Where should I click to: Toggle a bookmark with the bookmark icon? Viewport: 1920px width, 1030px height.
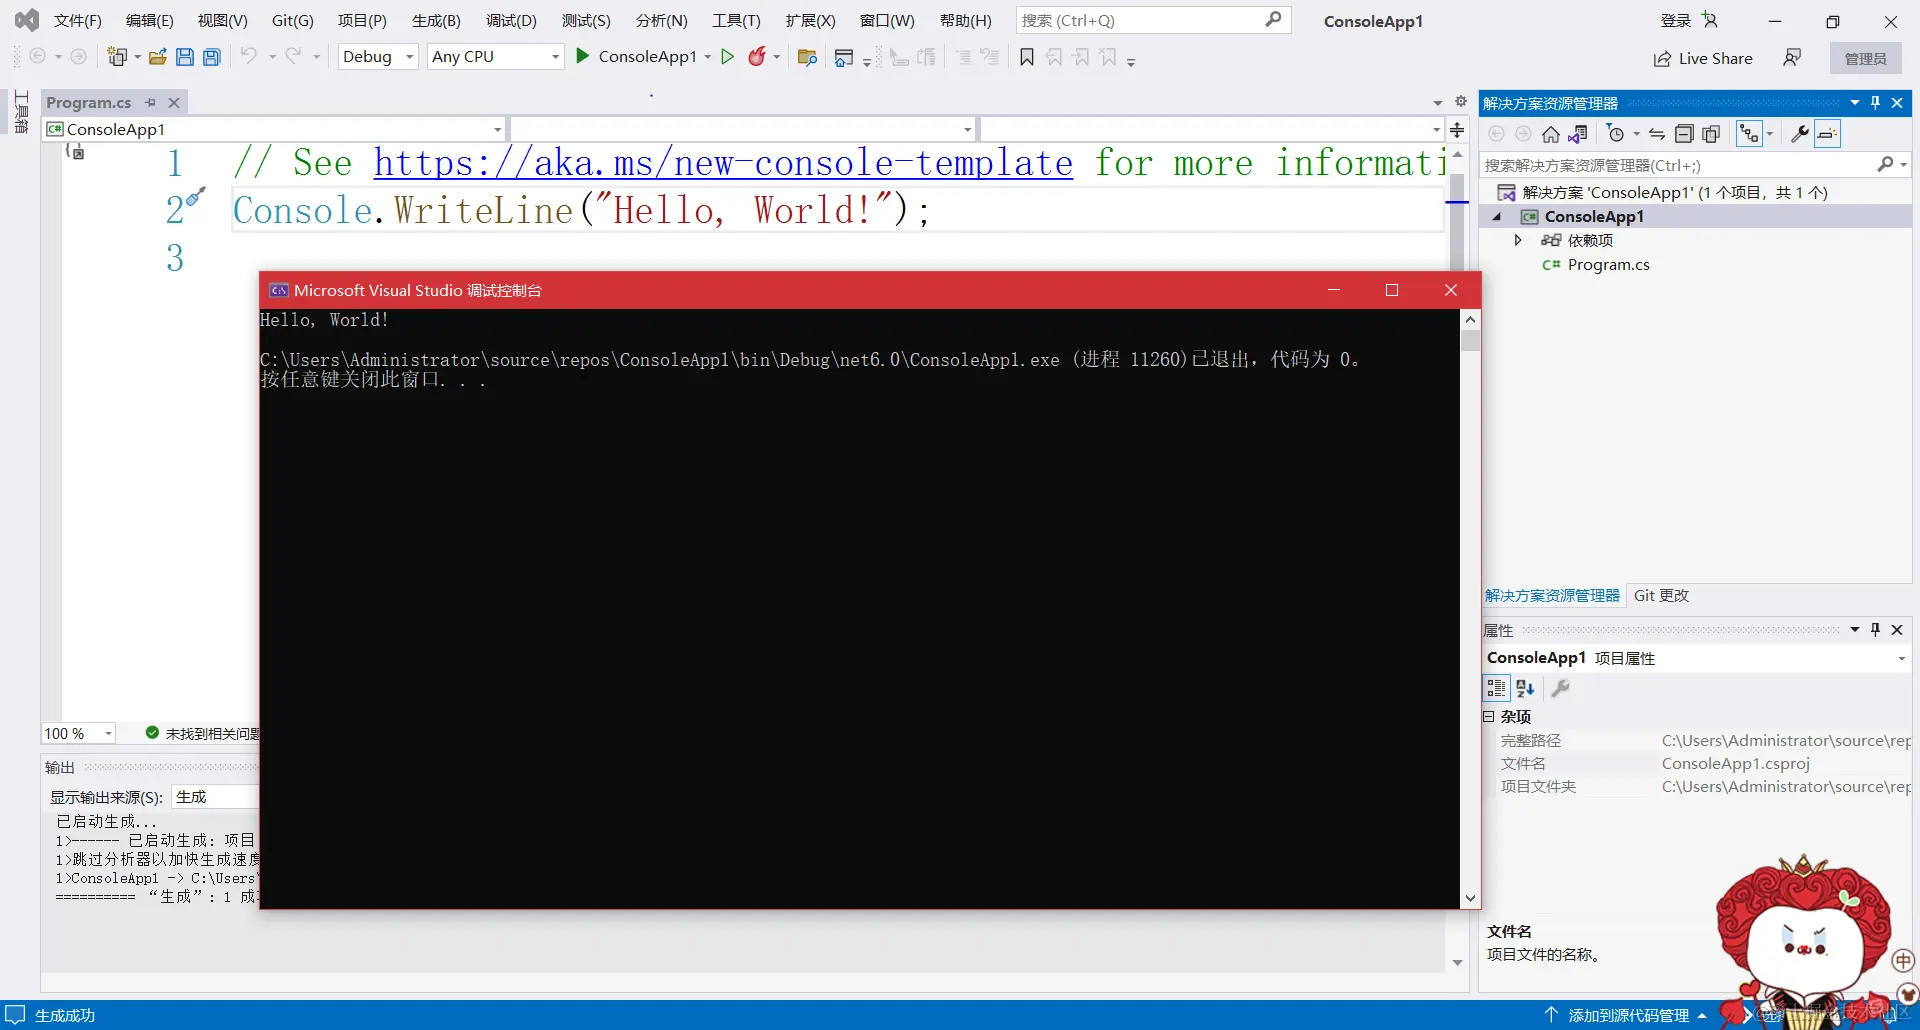pos(1027,57)
